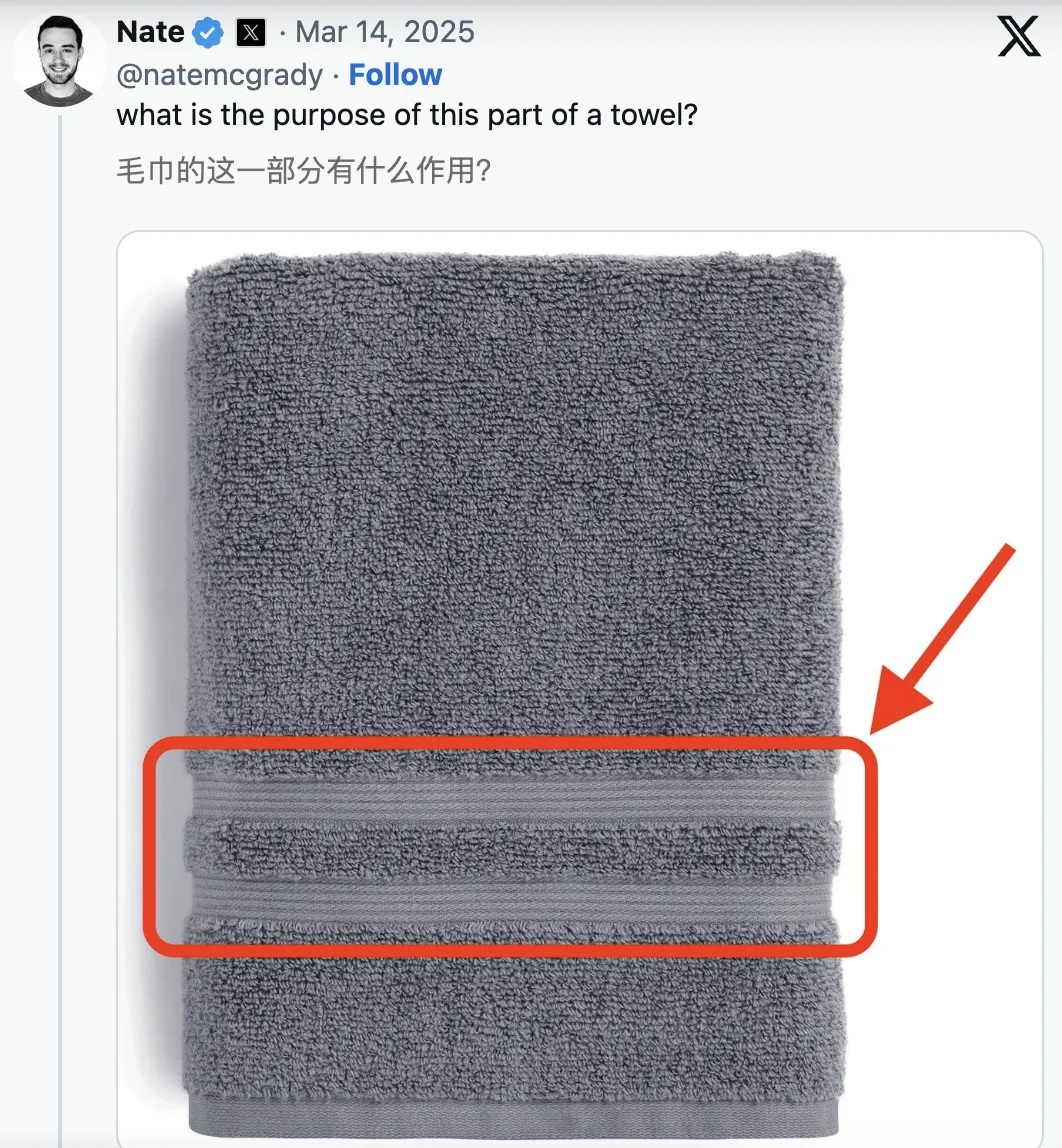Select the tweet text about towel purpose
Image resolution: width=1062 pixels, height=1148 pixels.
407,115
